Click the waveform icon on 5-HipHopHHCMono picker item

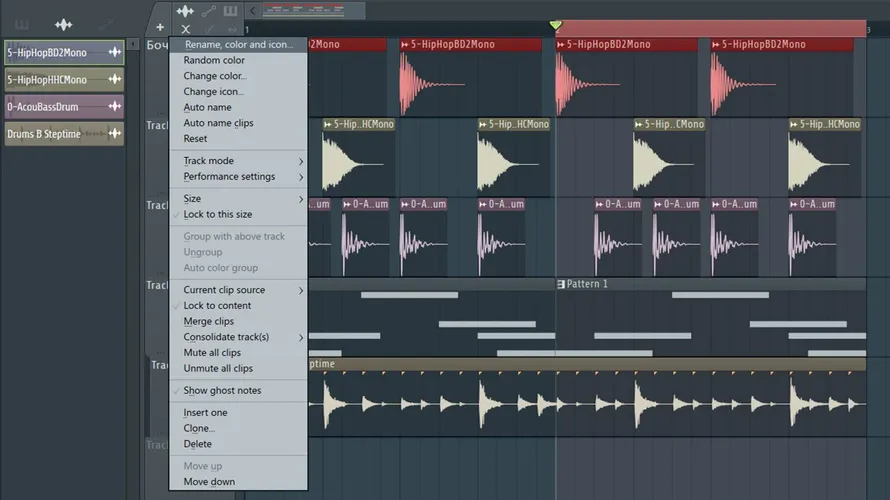pos(115,79)
